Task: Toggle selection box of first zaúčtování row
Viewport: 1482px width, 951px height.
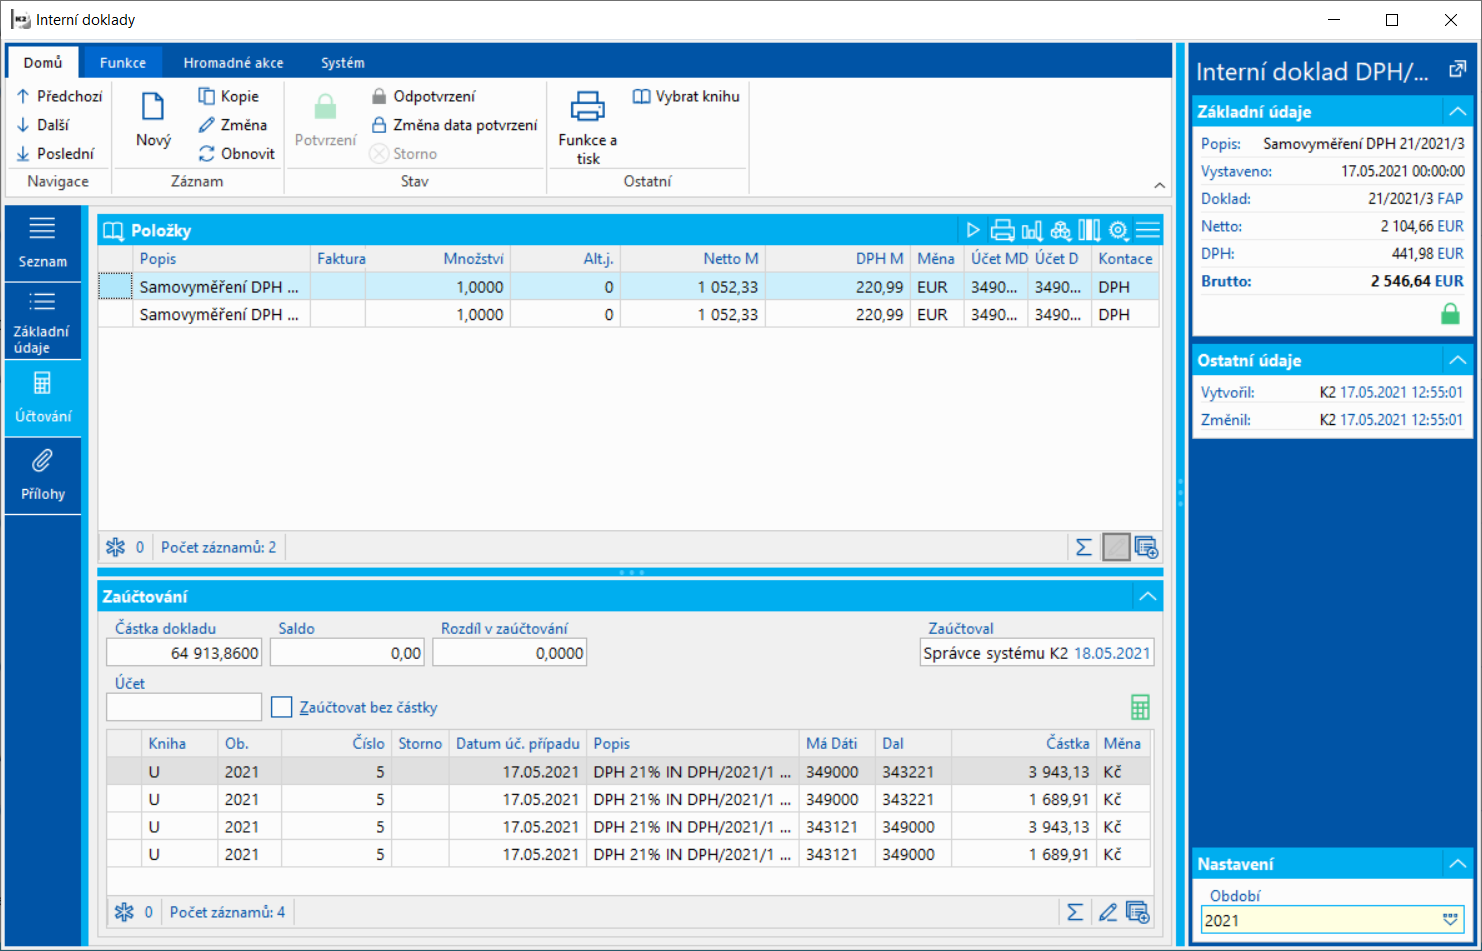Action: pyautogui.click(x=124, y=772)
